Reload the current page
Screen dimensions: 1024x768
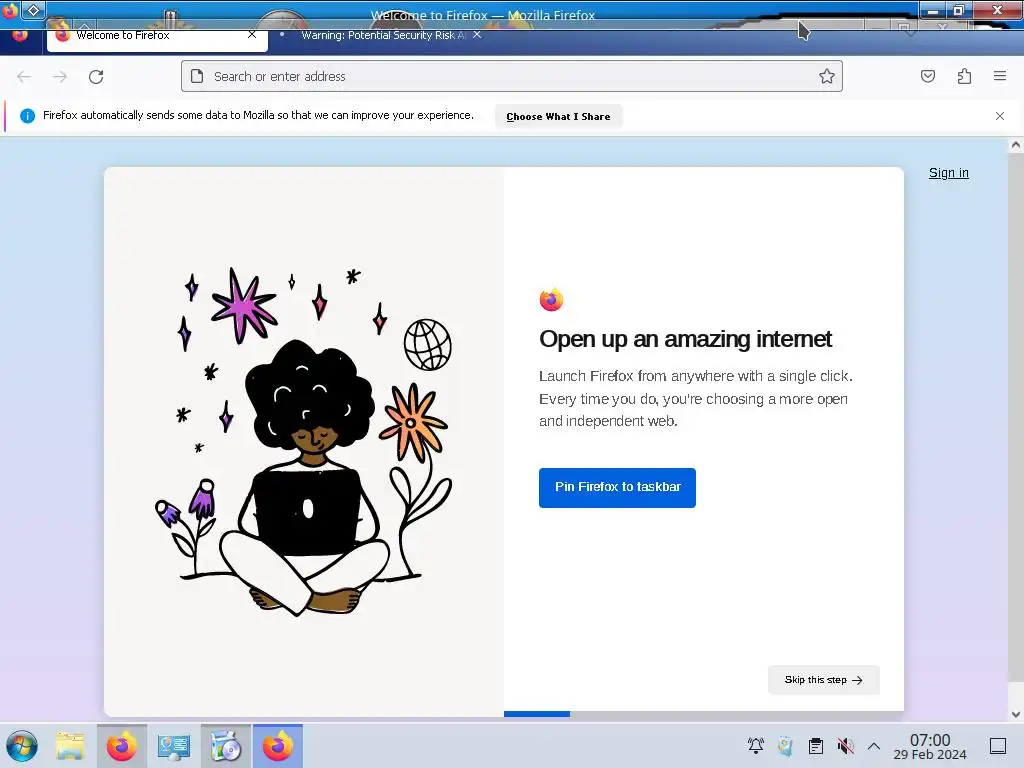click(96, 76)
